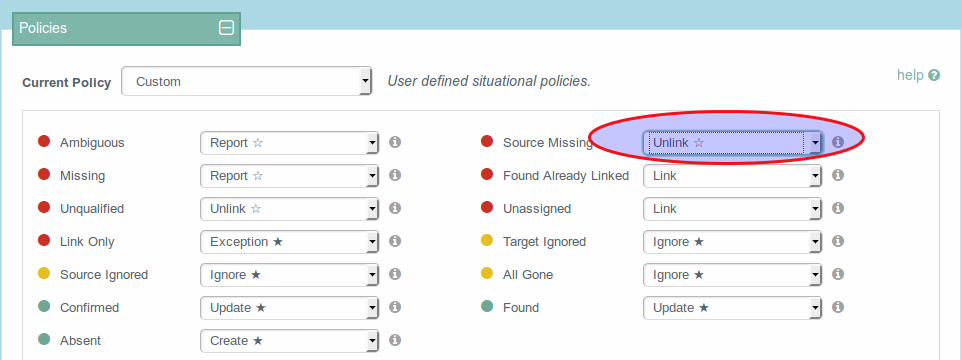
Task: View info for Target Ignored policy
Action: click(838, 242)
